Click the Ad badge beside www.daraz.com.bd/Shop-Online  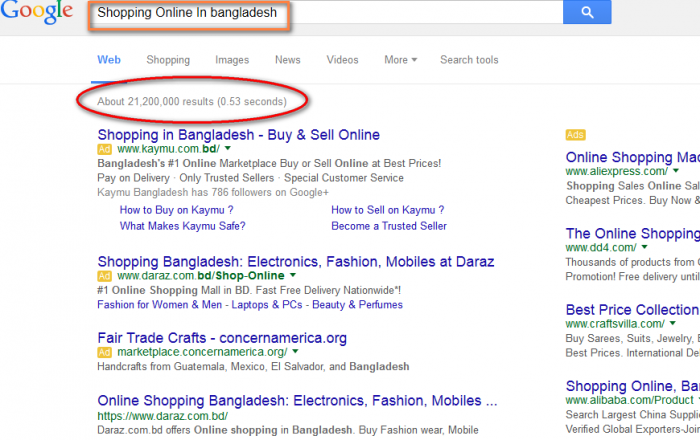coord(104,276)
